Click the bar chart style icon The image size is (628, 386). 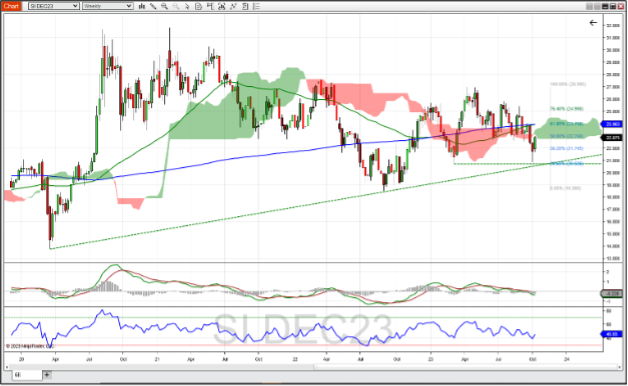tap(142, 6)
